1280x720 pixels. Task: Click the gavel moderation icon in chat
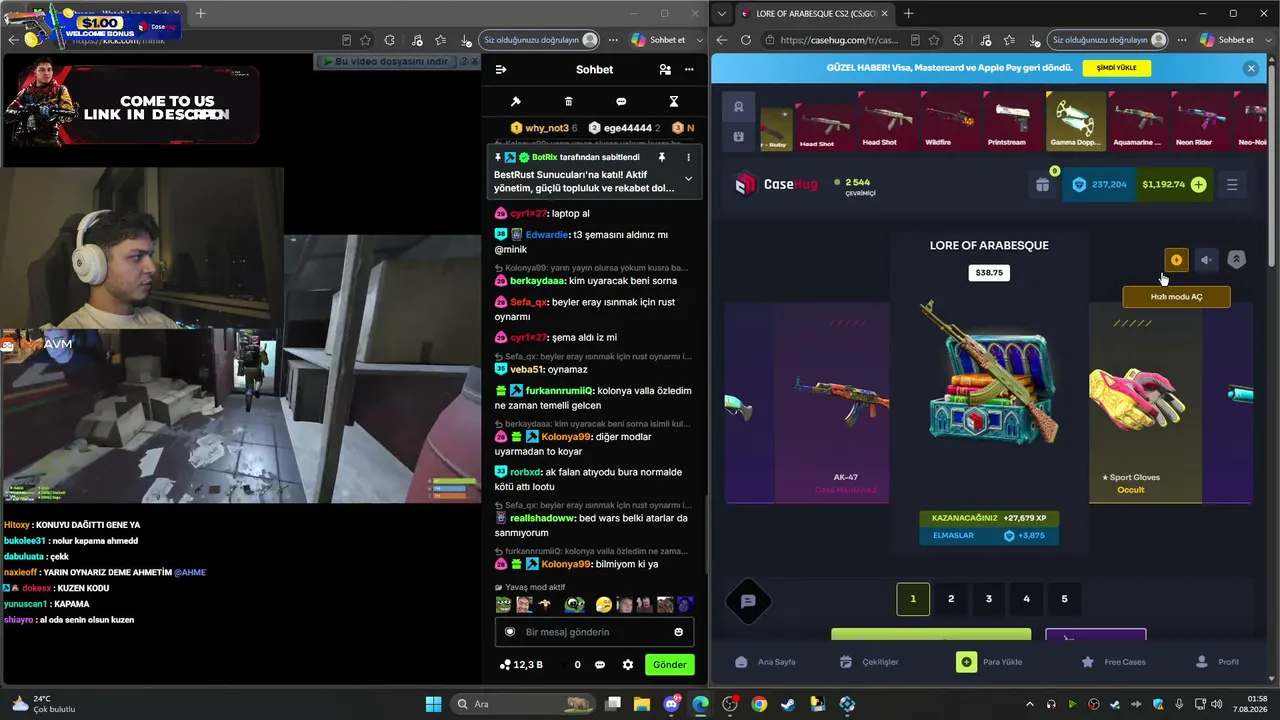[516, 102]
